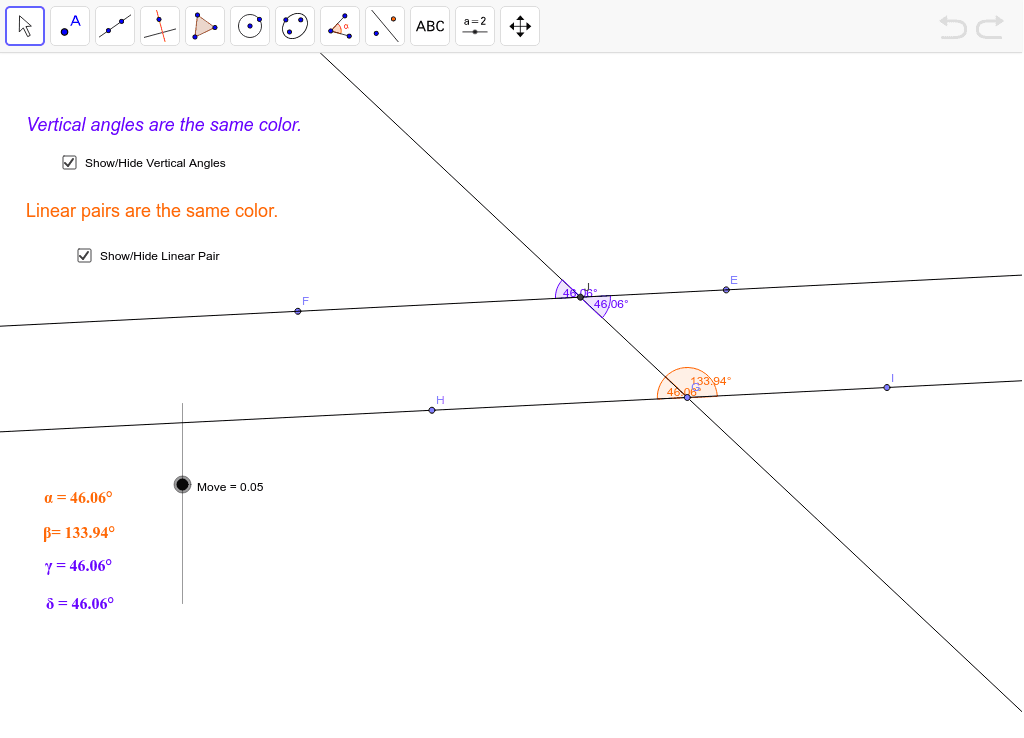
Task: Select the Move arrow tool
Action: coord(25,26)
